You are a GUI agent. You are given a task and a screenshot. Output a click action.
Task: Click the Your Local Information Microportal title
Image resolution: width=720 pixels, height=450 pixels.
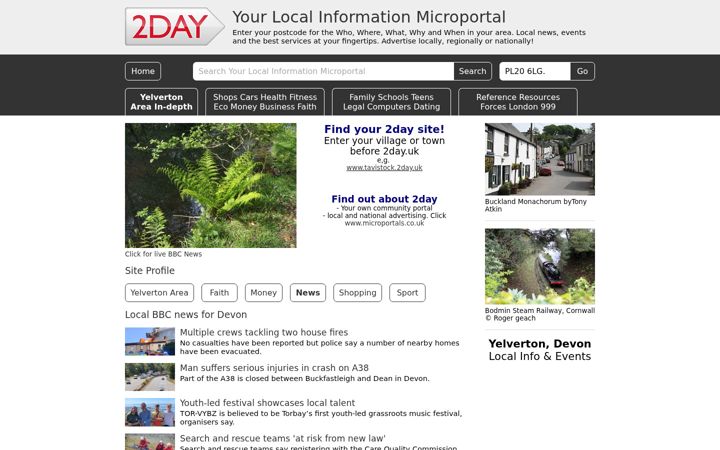[x=369, y=17]
